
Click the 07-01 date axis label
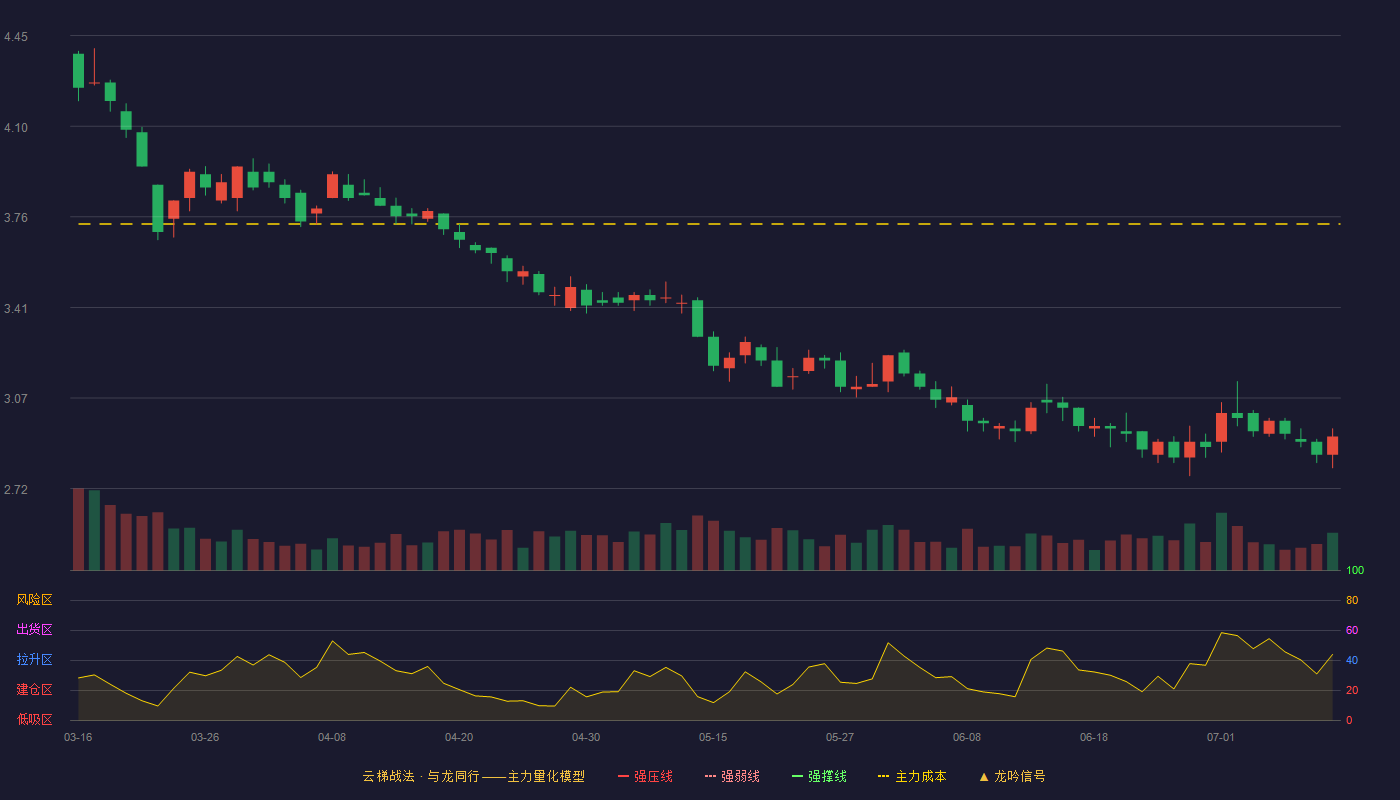(1220, 737)
